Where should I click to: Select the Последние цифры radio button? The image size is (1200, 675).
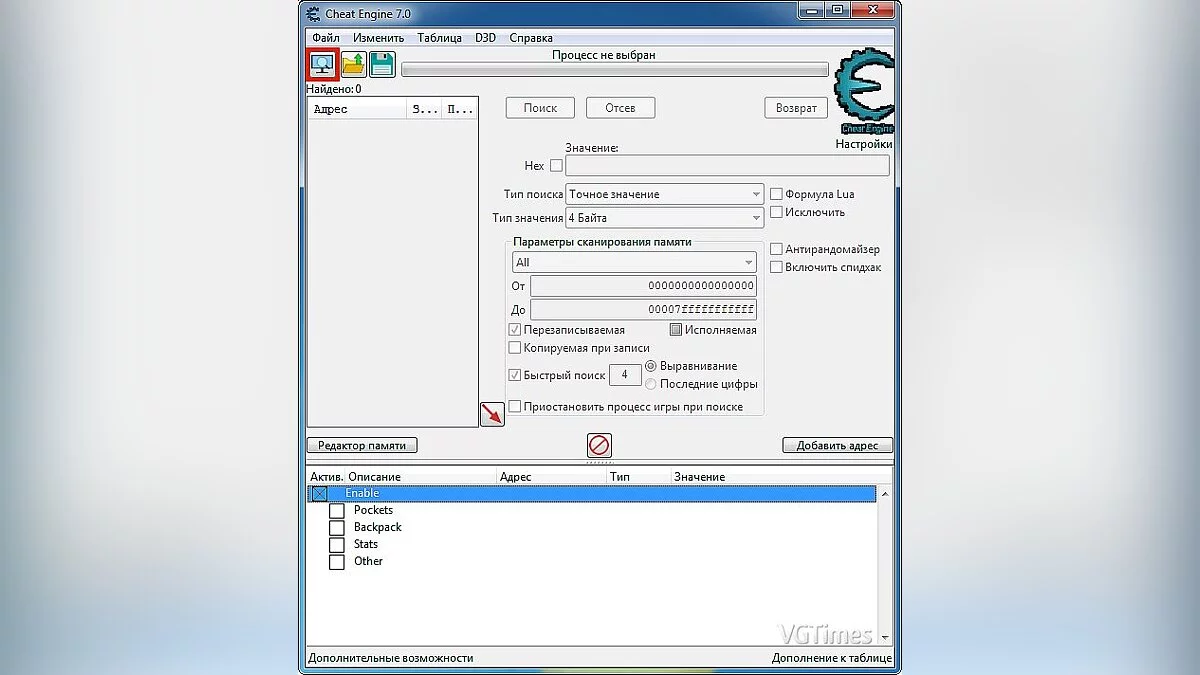coord(651,383)
